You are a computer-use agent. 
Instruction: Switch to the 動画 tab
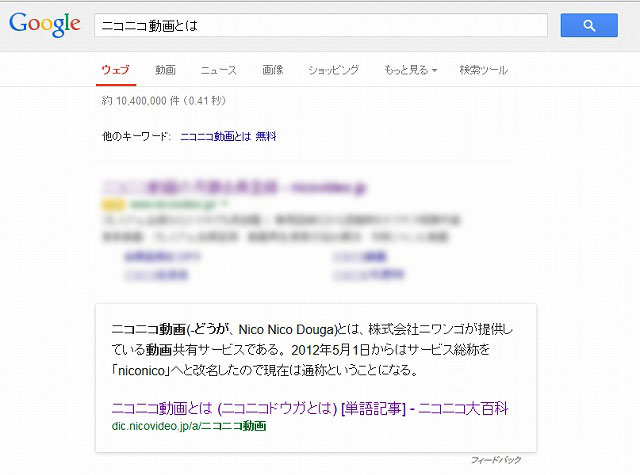tap(165, 70)
